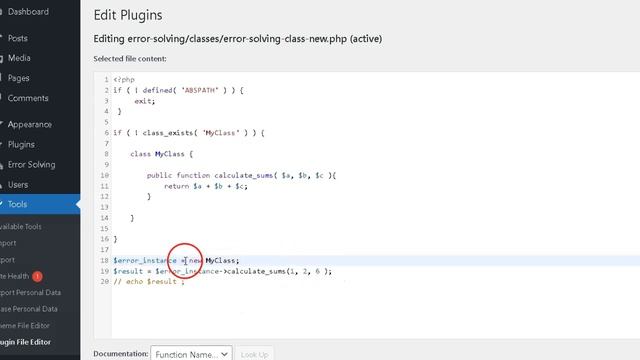Click the 'exit;' code line
Image resolution: width=640 pixels, height=360 pixels.
145,101
